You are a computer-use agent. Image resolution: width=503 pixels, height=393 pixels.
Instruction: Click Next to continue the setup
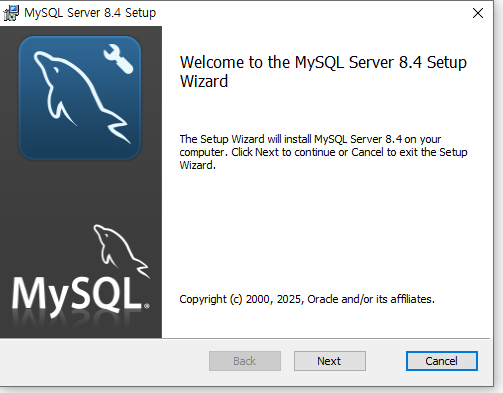click(x=330, y=361)
